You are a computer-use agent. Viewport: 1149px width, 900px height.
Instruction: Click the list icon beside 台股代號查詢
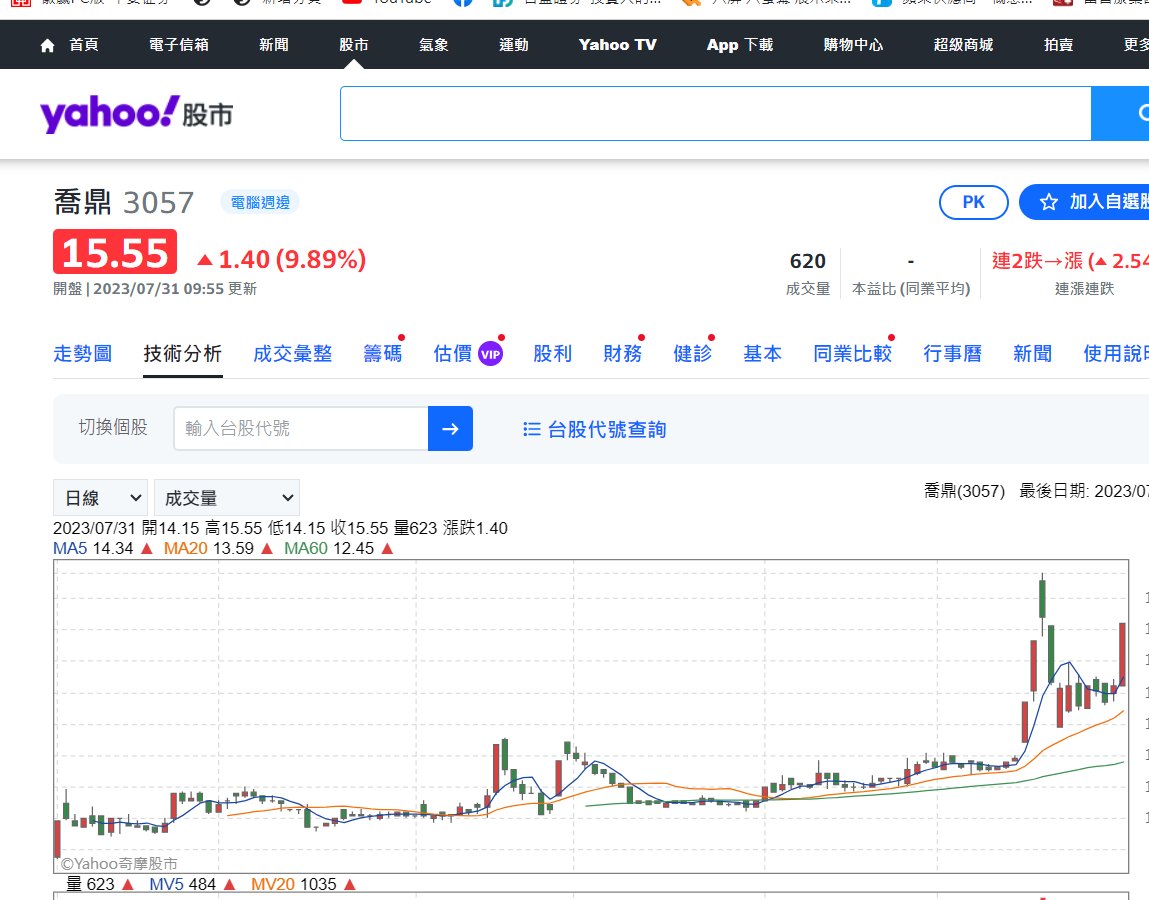(532, 429)
